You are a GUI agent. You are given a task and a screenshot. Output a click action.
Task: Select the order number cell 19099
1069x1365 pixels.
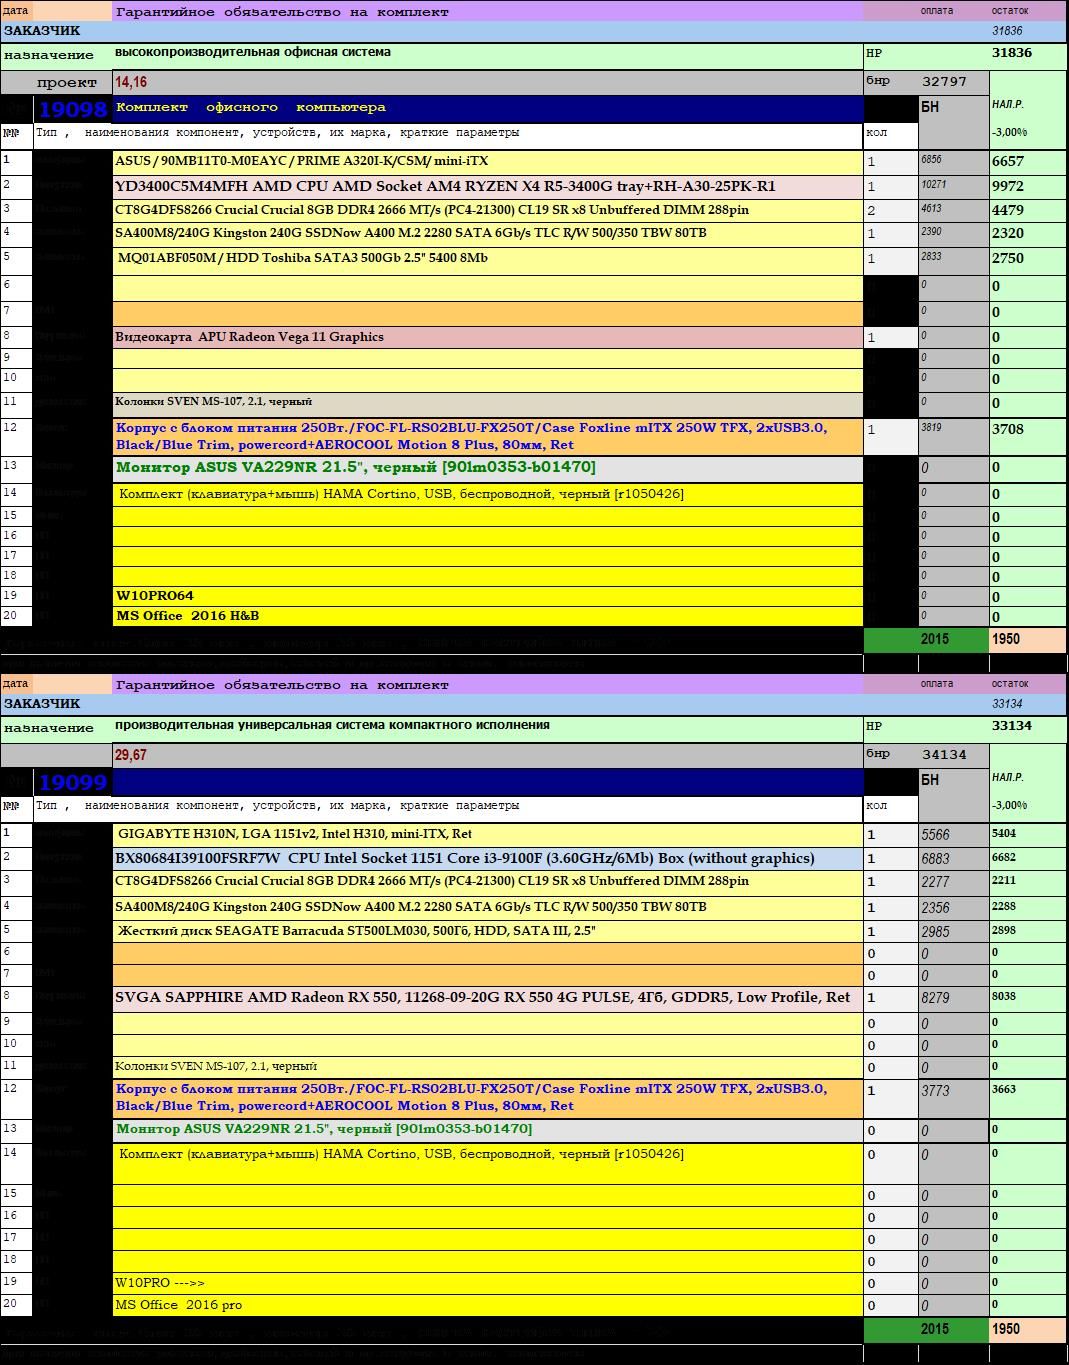(73, 782)
